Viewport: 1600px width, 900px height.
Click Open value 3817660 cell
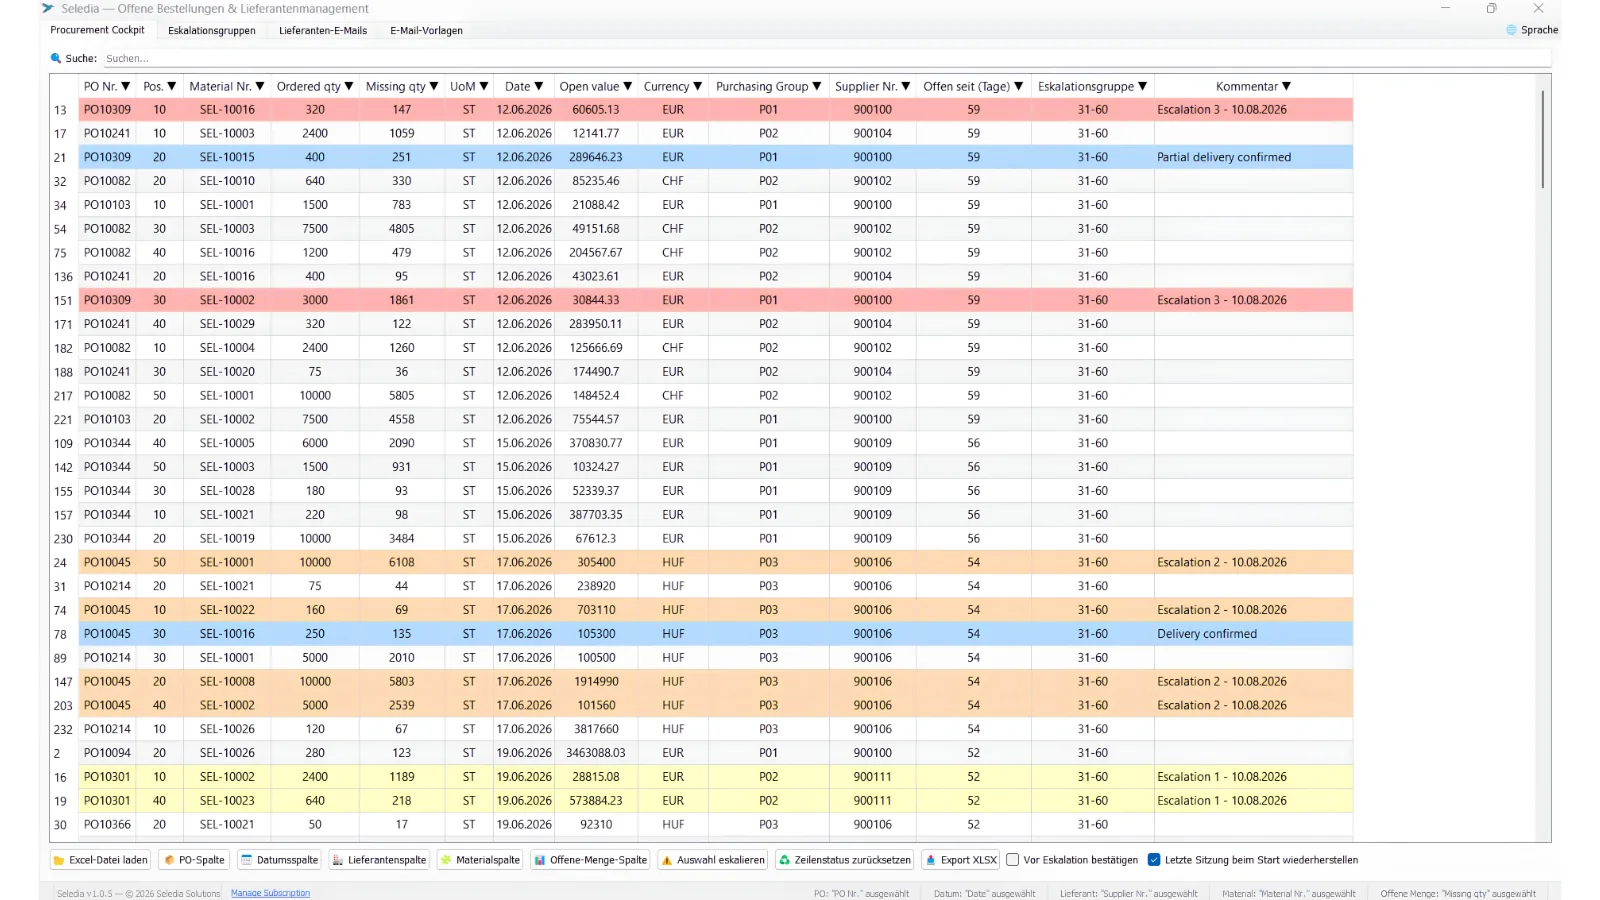click(x=596, y=729)
